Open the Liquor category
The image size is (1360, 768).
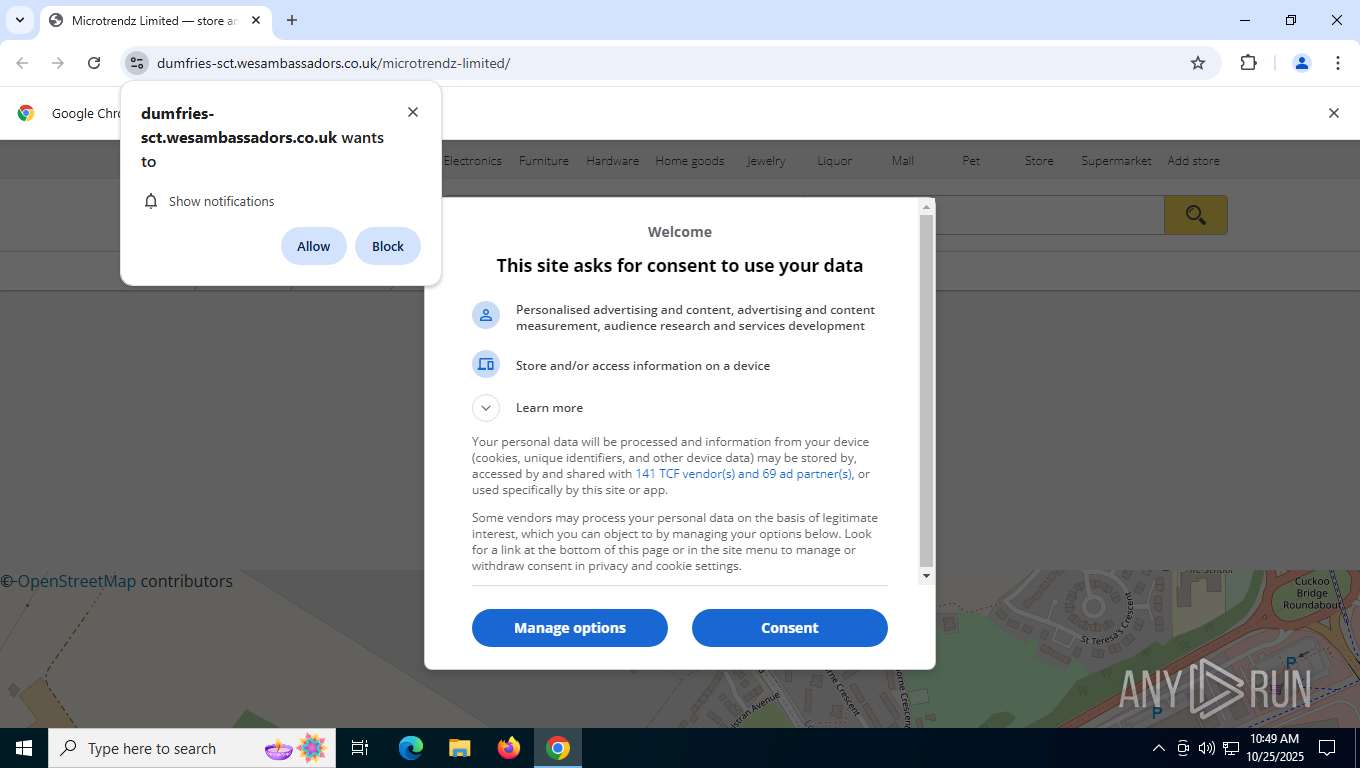(835, 160)
